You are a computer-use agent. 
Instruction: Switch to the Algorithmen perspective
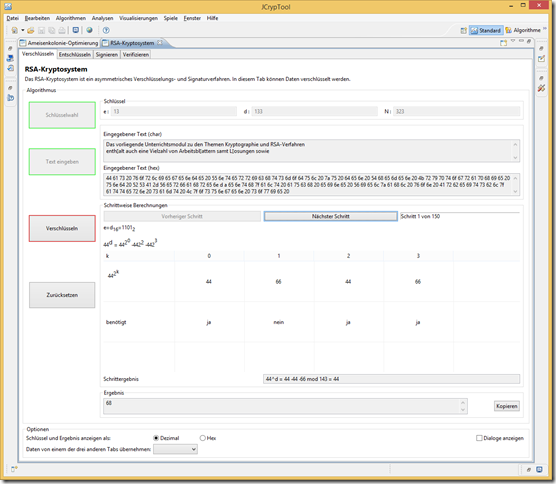pos(523,30)
